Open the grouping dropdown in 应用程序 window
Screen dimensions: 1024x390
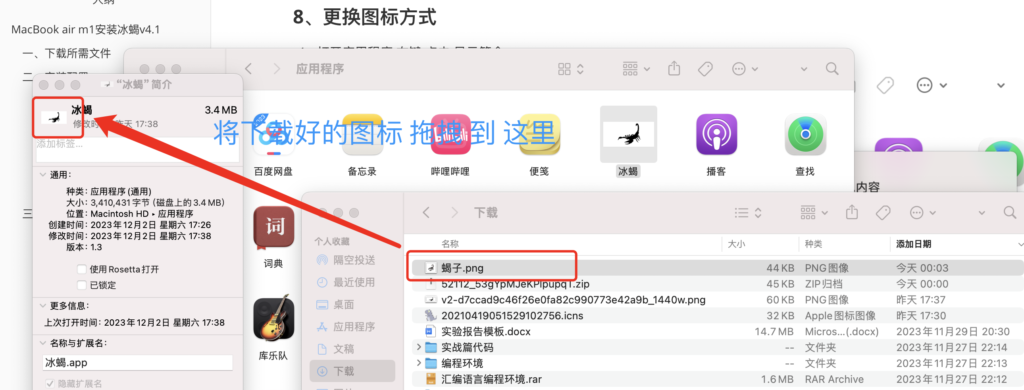point(636,69)
